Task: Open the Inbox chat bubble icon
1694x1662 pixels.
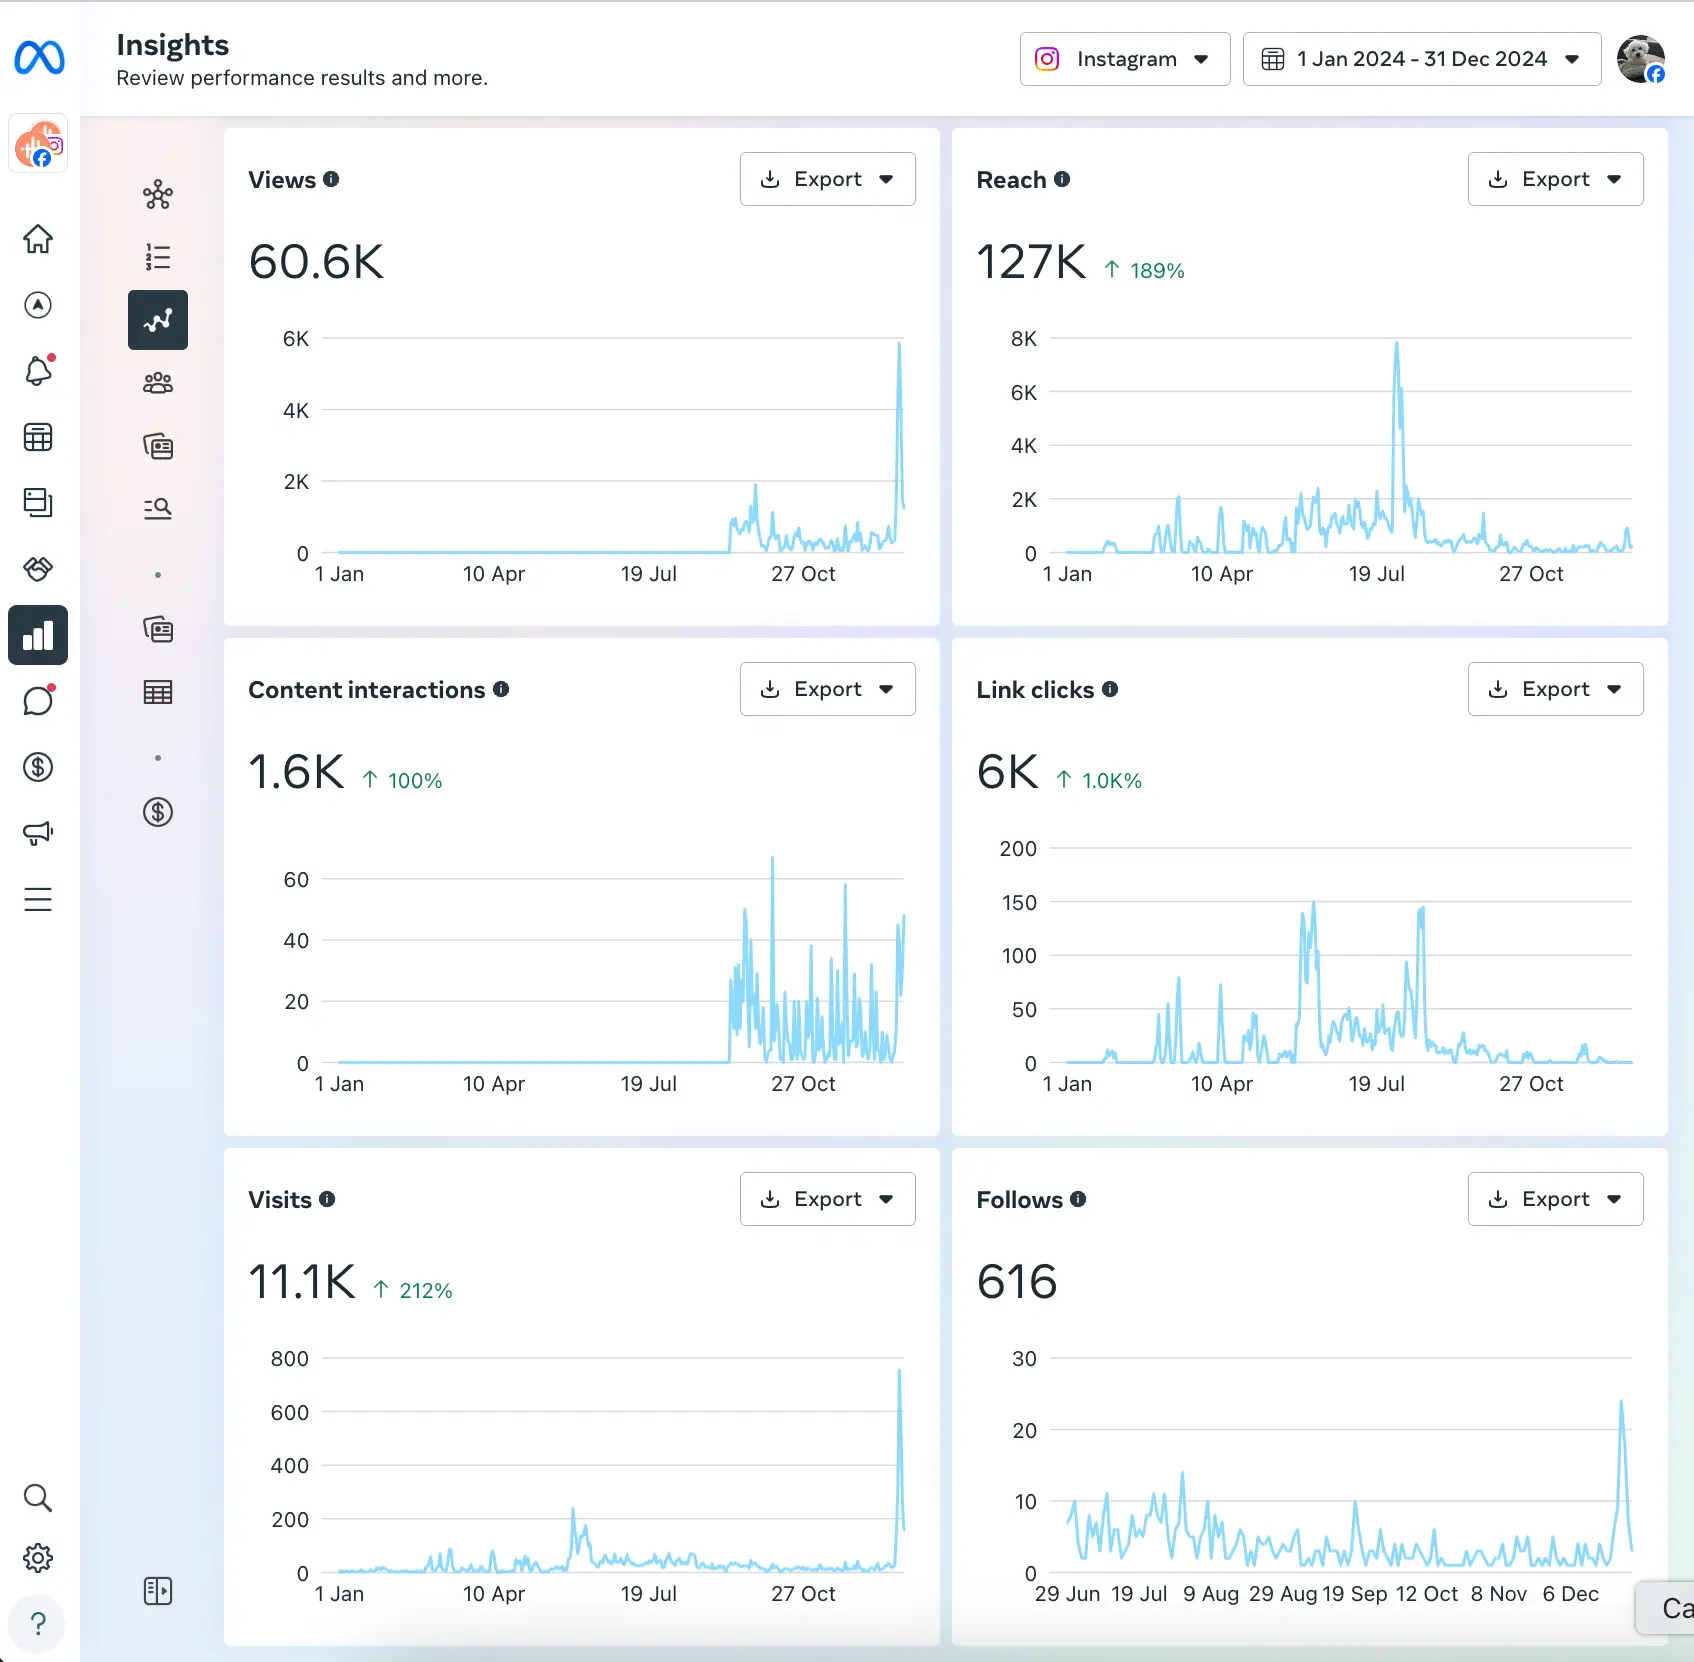Action: 38,701
